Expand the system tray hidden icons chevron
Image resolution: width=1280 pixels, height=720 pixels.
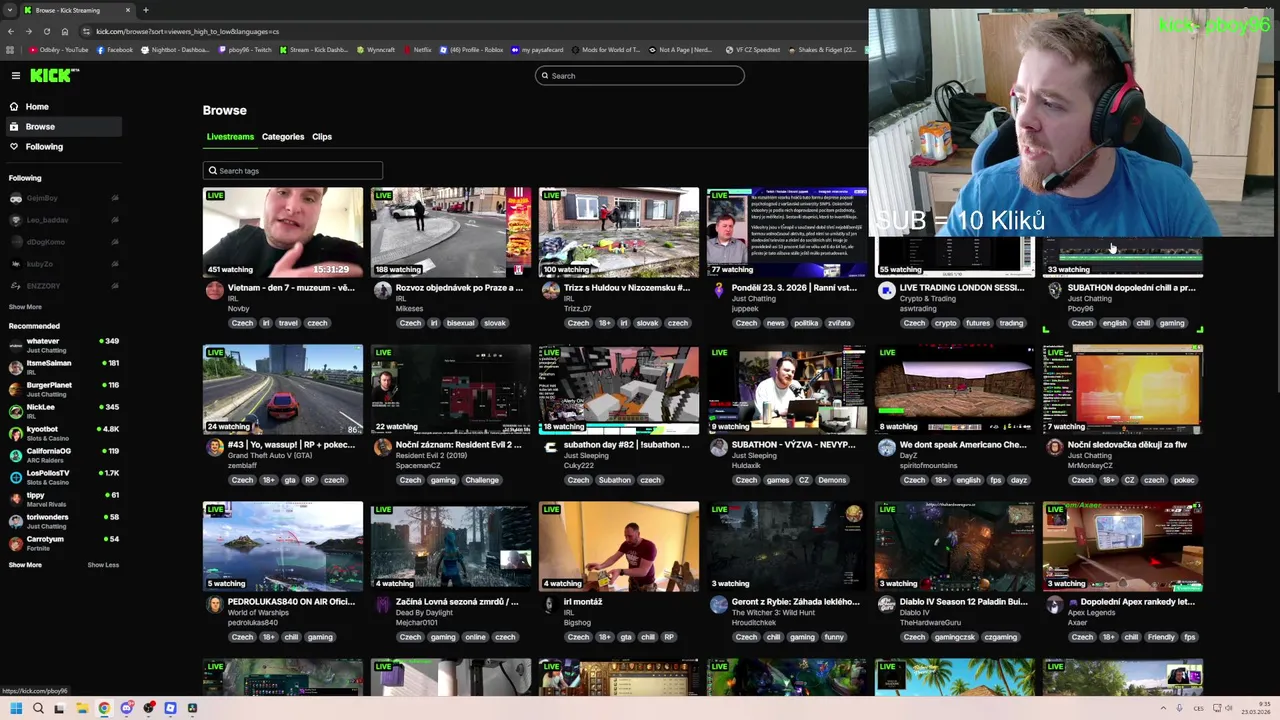[1162, 708]
